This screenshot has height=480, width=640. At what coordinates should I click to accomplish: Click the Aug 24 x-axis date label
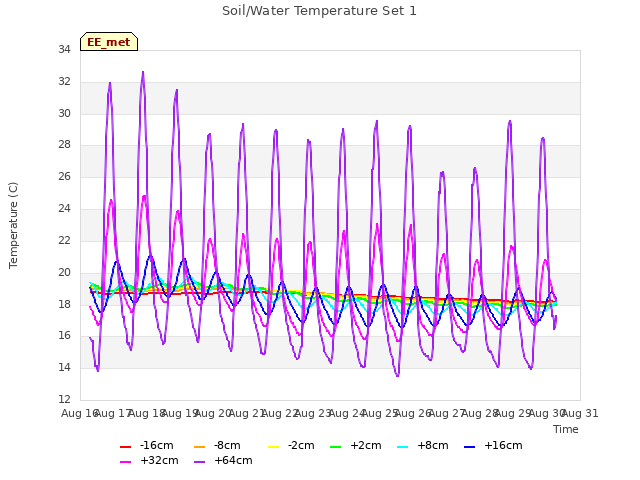347,413
